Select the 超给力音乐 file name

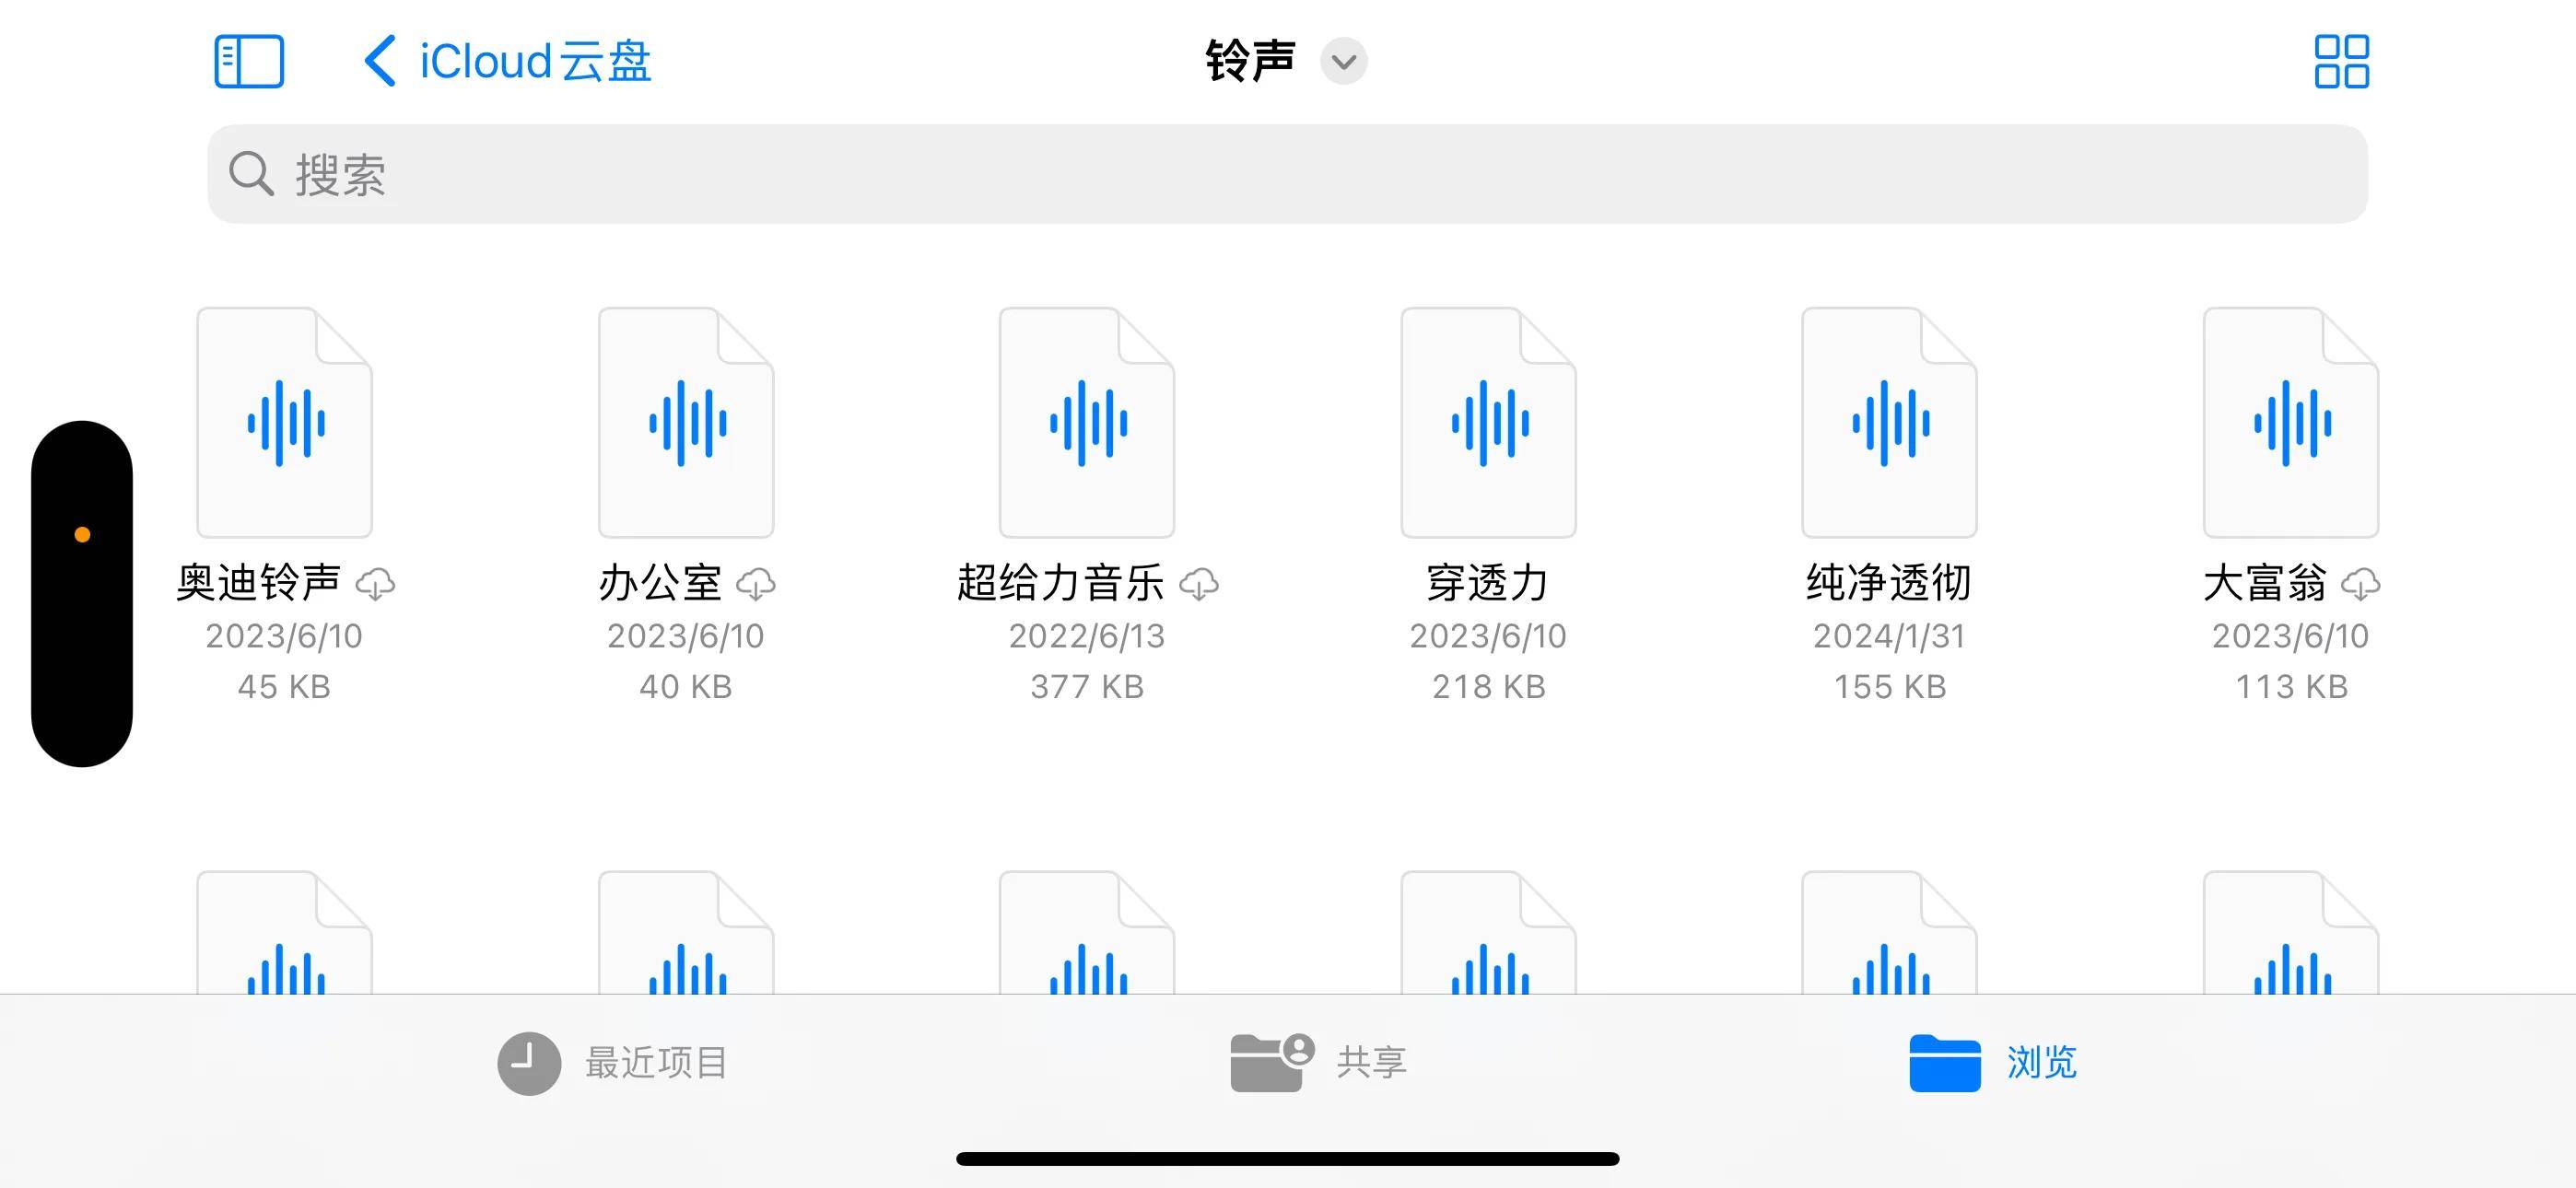[x=1061, y=583]
